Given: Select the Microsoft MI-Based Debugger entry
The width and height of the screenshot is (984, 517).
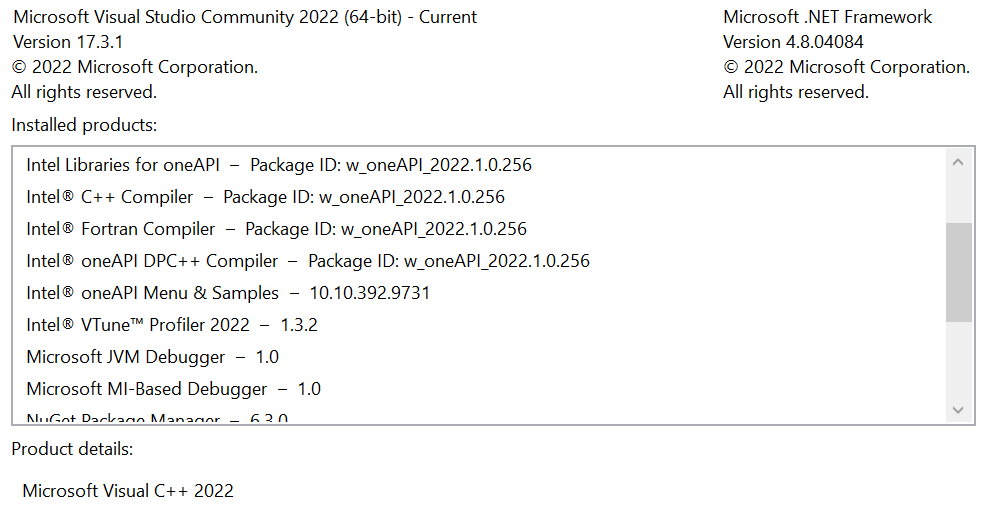Looking at the screenshot, I should pyautogui.click(x=173, y=389).
